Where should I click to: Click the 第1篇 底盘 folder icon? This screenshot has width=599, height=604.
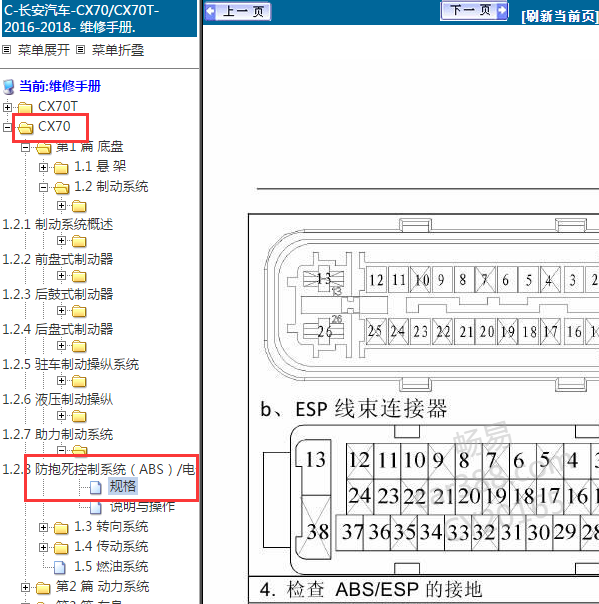tap(44, 148)
